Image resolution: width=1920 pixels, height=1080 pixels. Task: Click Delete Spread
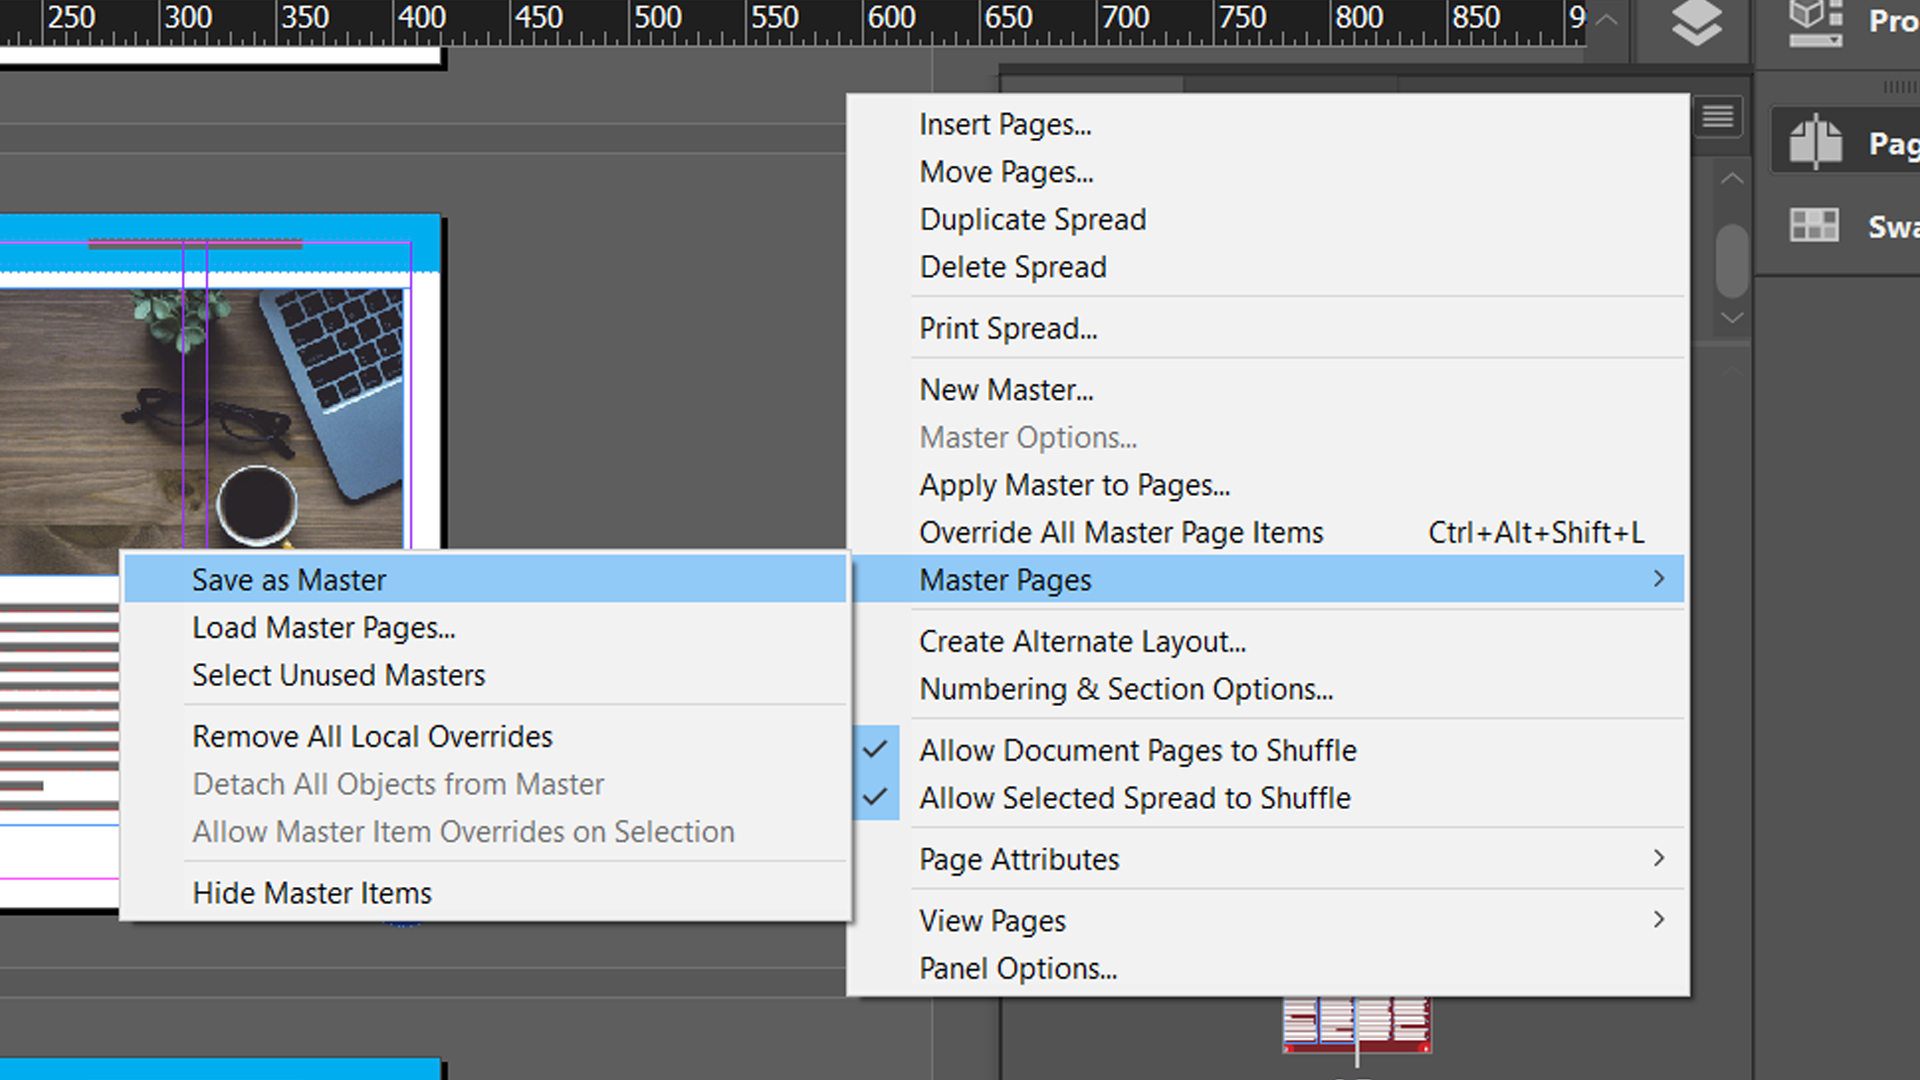[1012, 267]
